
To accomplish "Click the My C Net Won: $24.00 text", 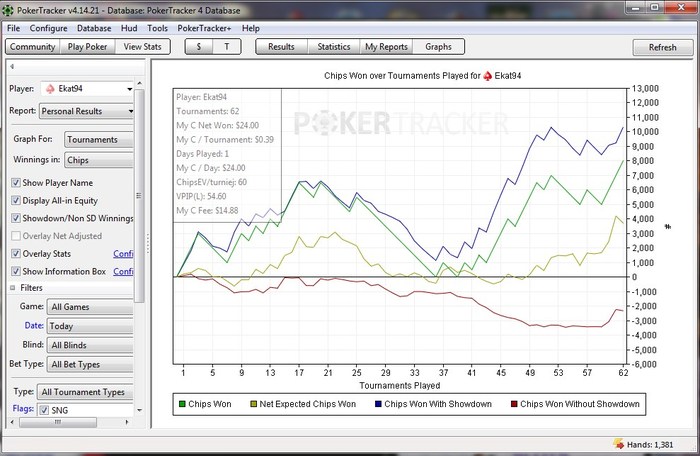I will click(x=217, y=126).
